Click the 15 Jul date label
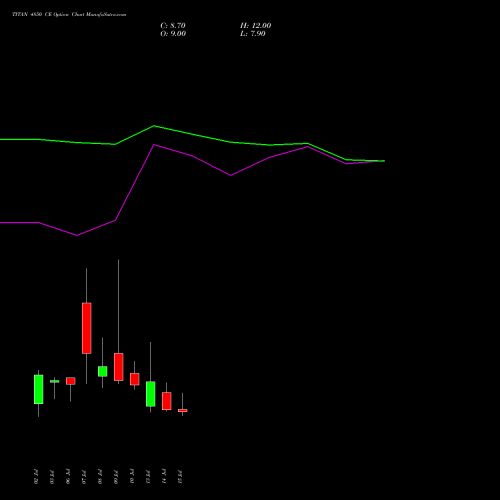500x500 pixels. pyautogui.click(x=180, y=477)
